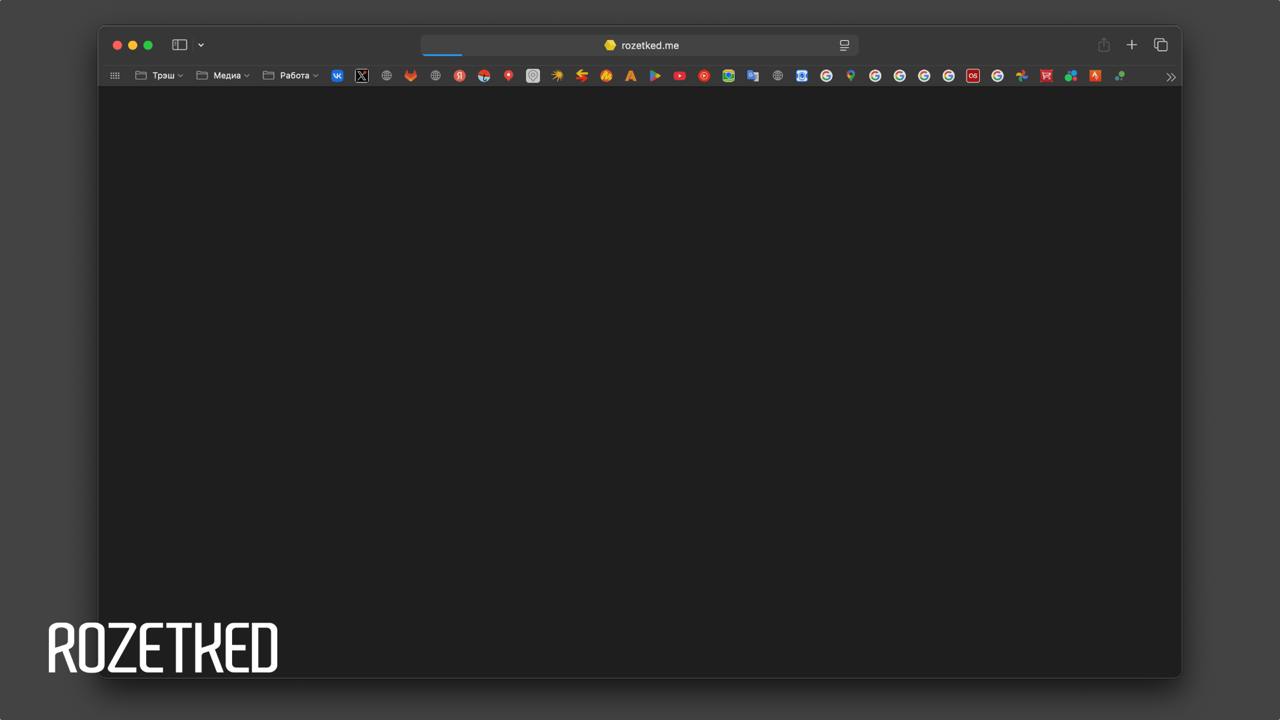Open the Google Translate bookmark
This screenshot has height=720, width=1280.
click(753, 76)
